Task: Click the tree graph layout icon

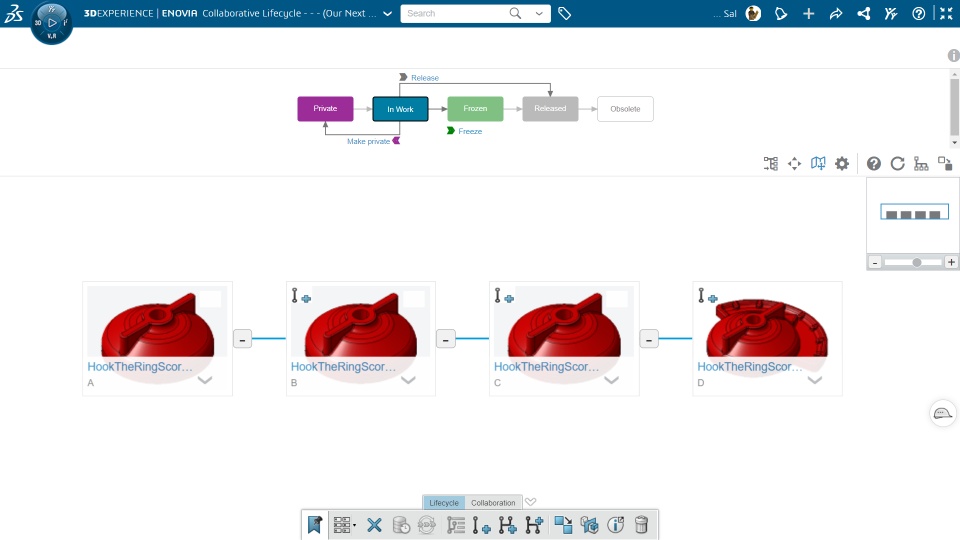Action: point(771,163)
